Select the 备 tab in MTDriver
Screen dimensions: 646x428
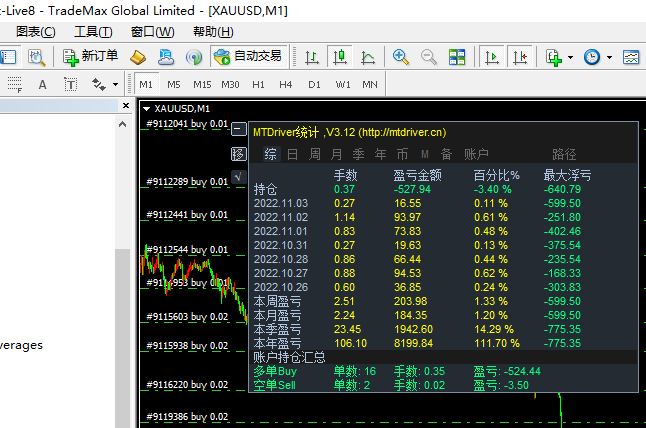[447, 154]
